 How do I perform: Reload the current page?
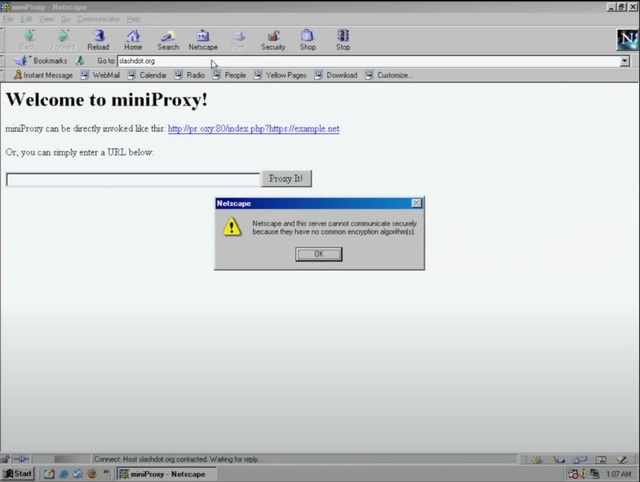[x=98, y=40]
